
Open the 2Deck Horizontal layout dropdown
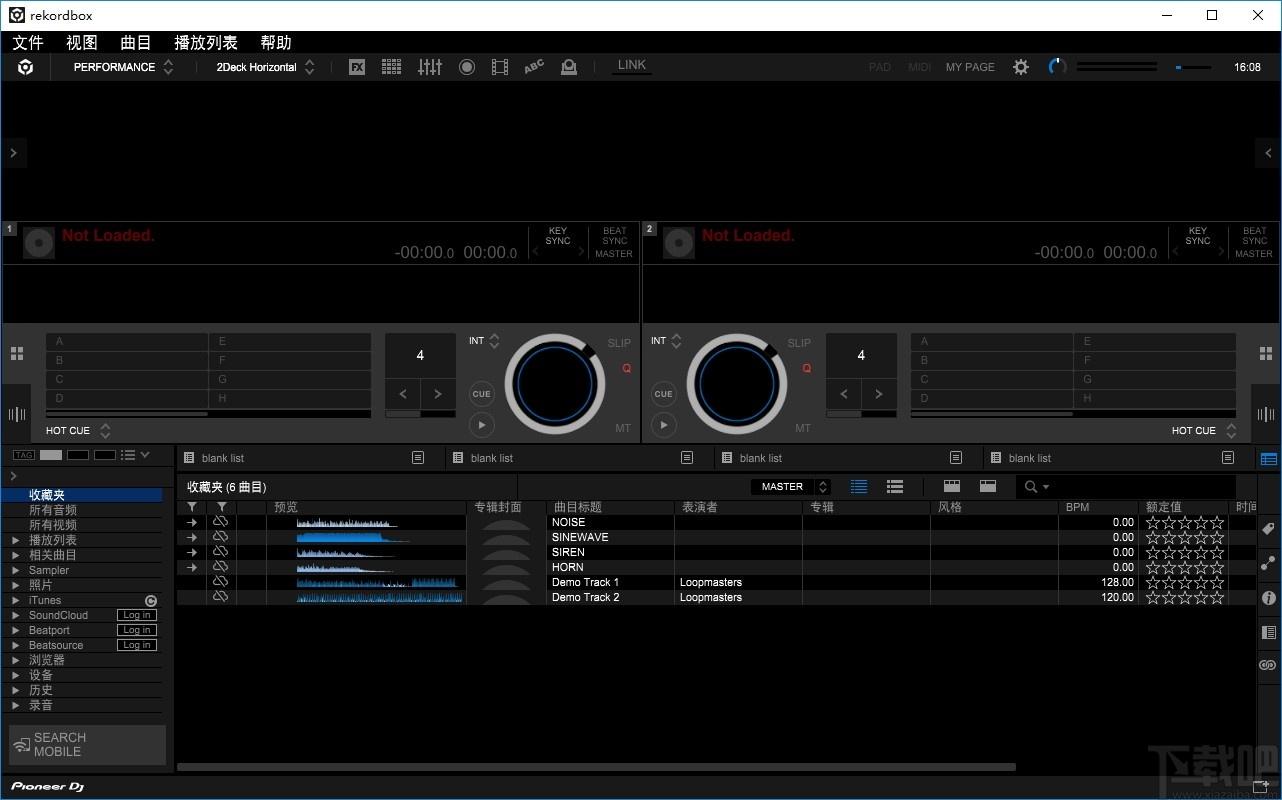tap(266, 67)
